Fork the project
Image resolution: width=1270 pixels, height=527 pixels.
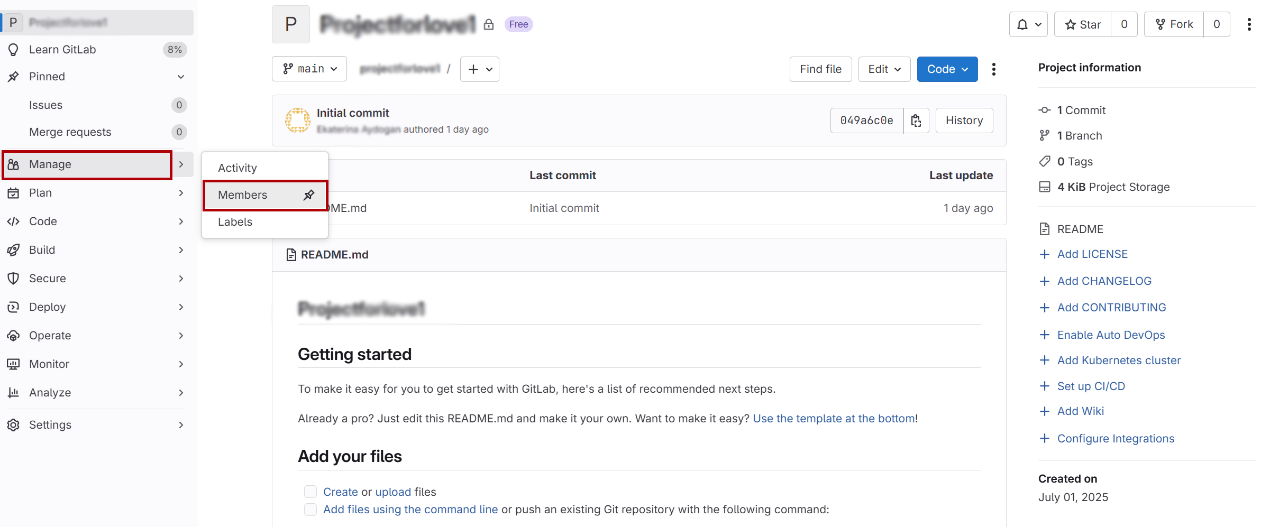click(1173, 25)
